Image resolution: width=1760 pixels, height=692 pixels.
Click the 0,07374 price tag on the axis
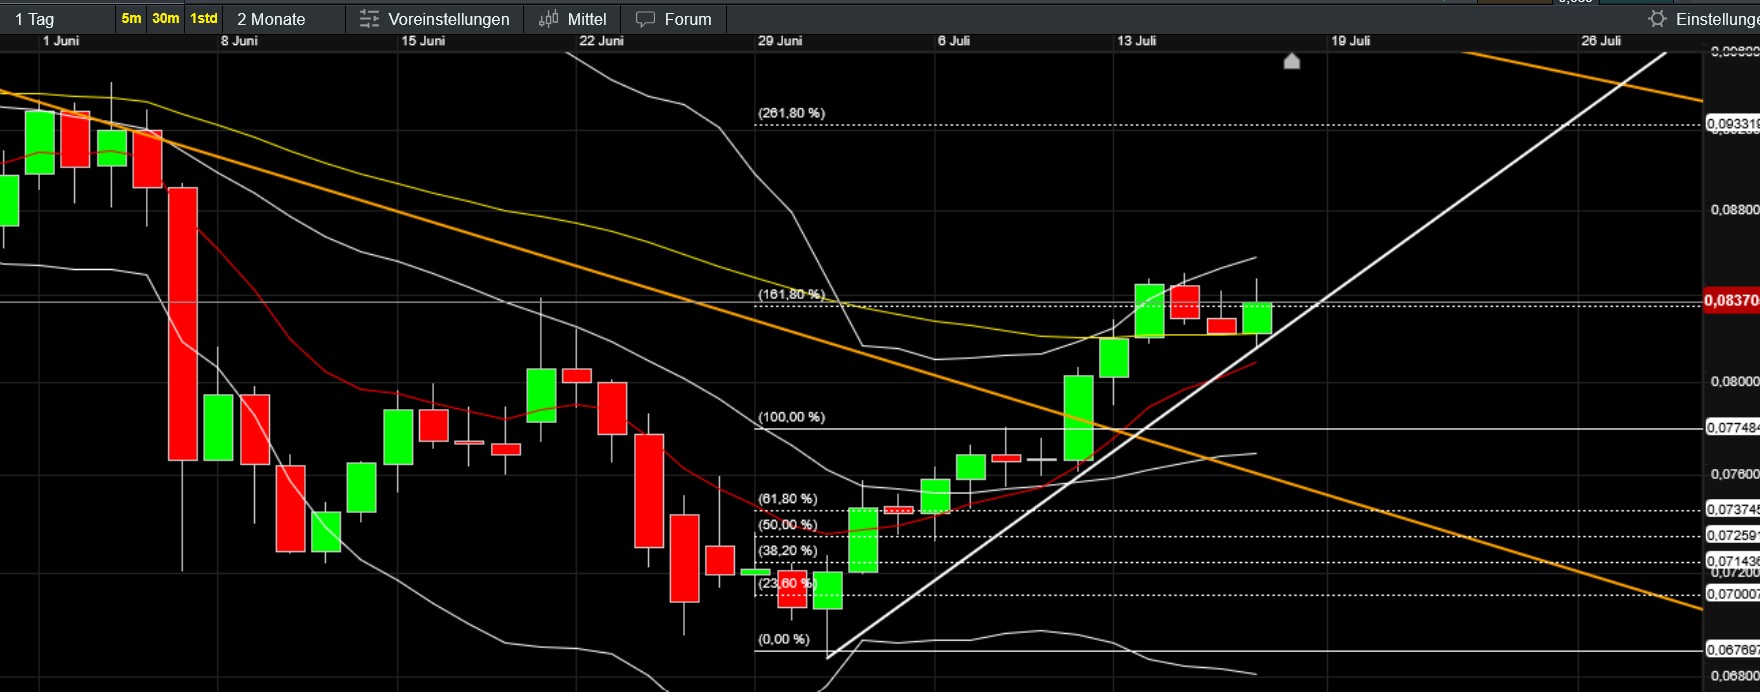1732,510
